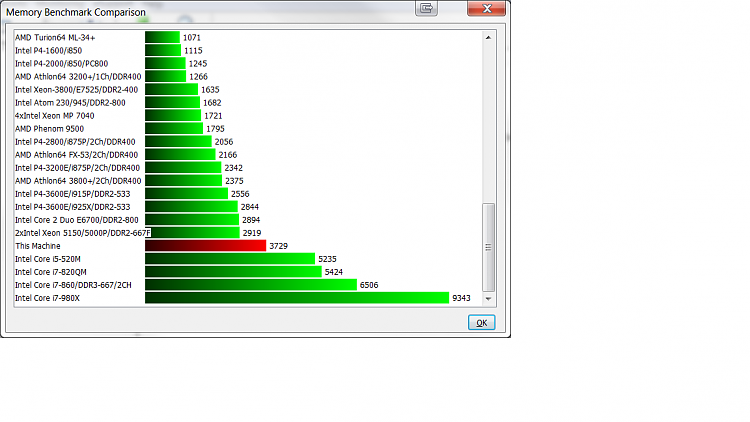Click the score value 2342
Image resolution: width=750 pixels, height=422 pixels.
point(234,167)
